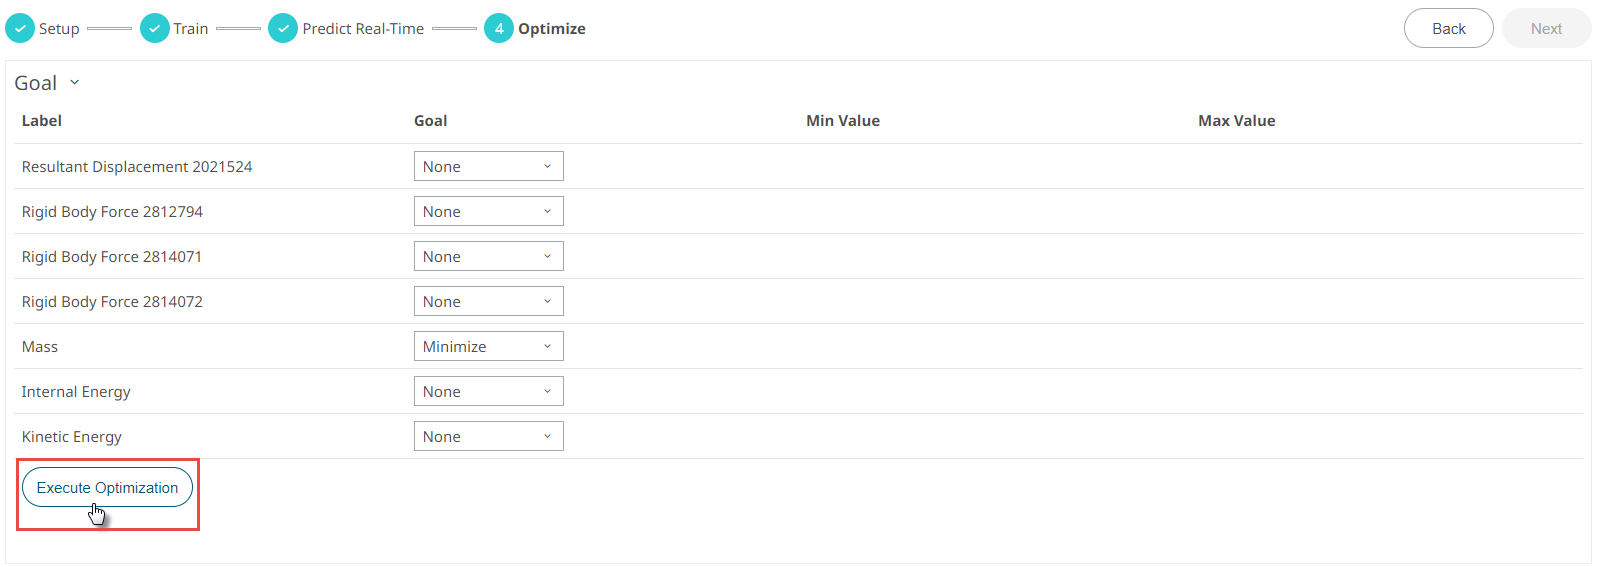This screenshot has height=567, width=1597.
Task: Click the Predict Real-Time checkmark icon
Action: [283, 29]
